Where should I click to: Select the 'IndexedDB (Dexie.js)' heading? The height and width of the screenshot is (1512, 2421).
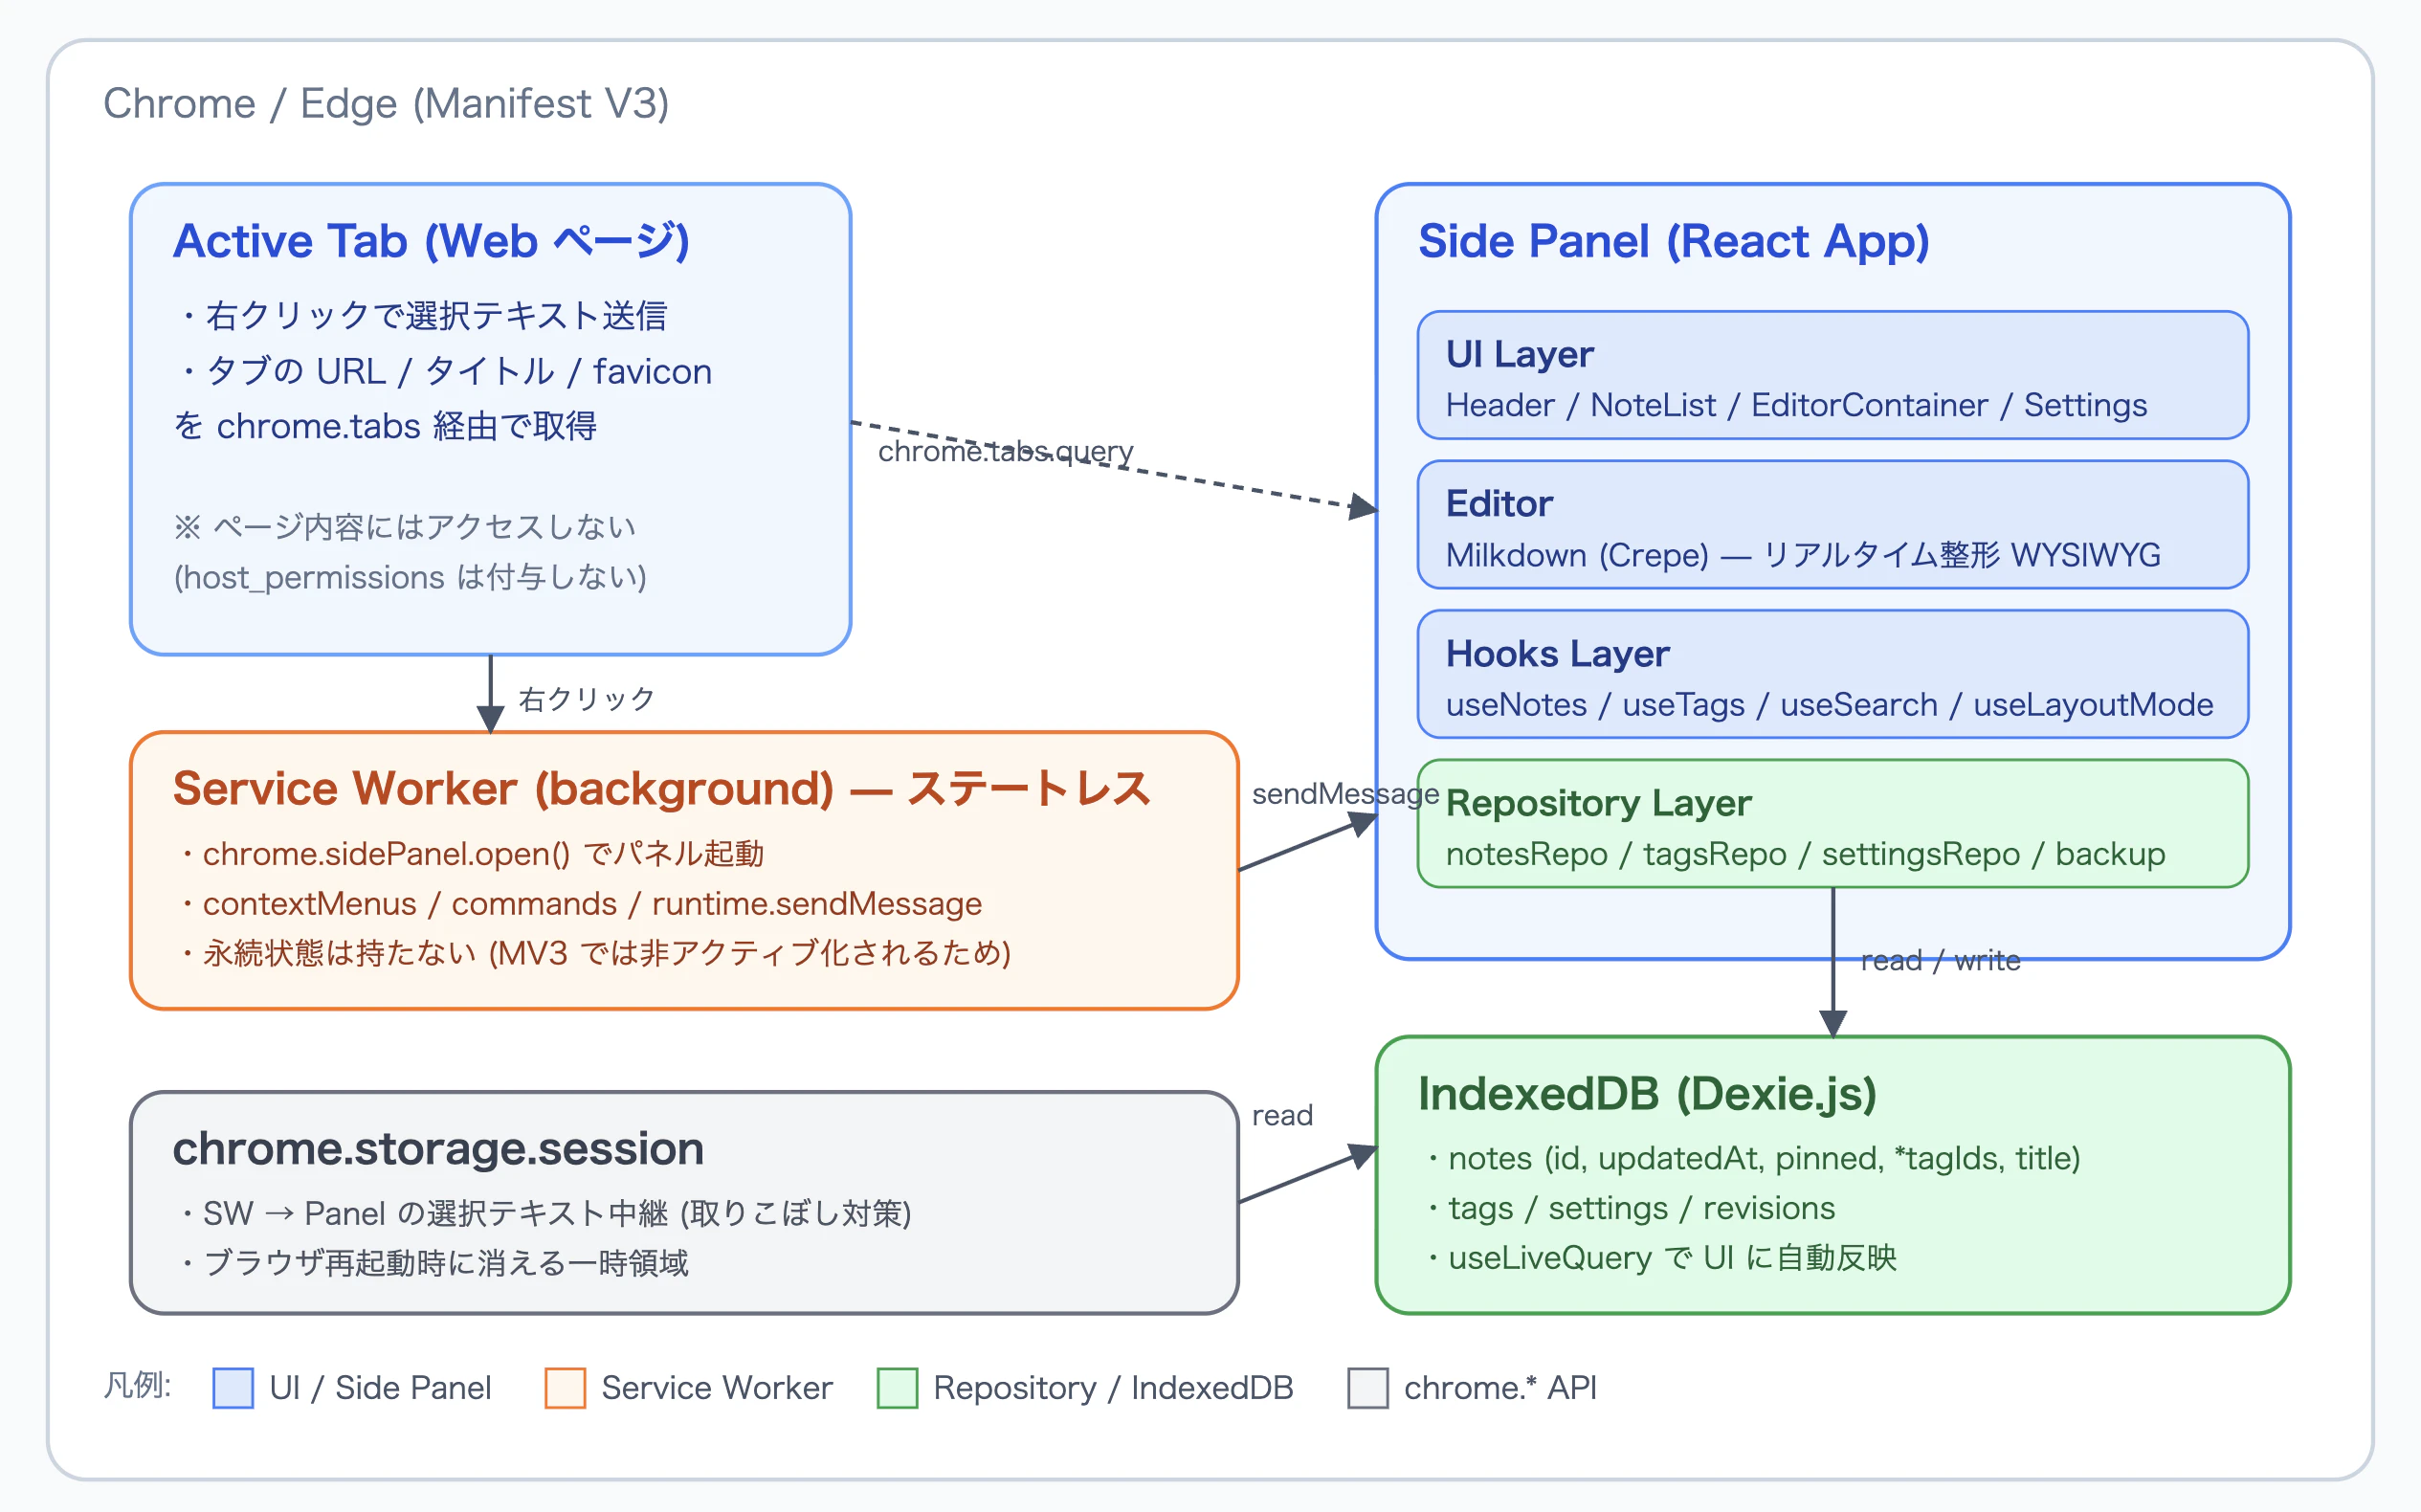[x=1647, y=1094]
